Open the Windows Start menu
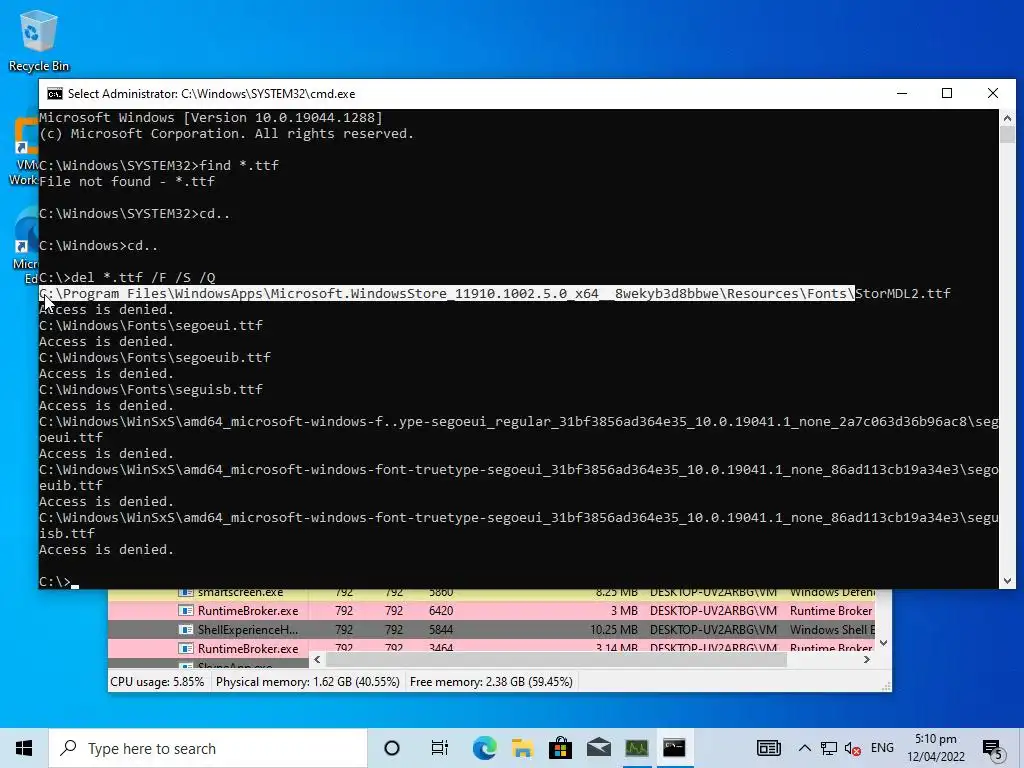1024x768 pixels. coord(24,748)
